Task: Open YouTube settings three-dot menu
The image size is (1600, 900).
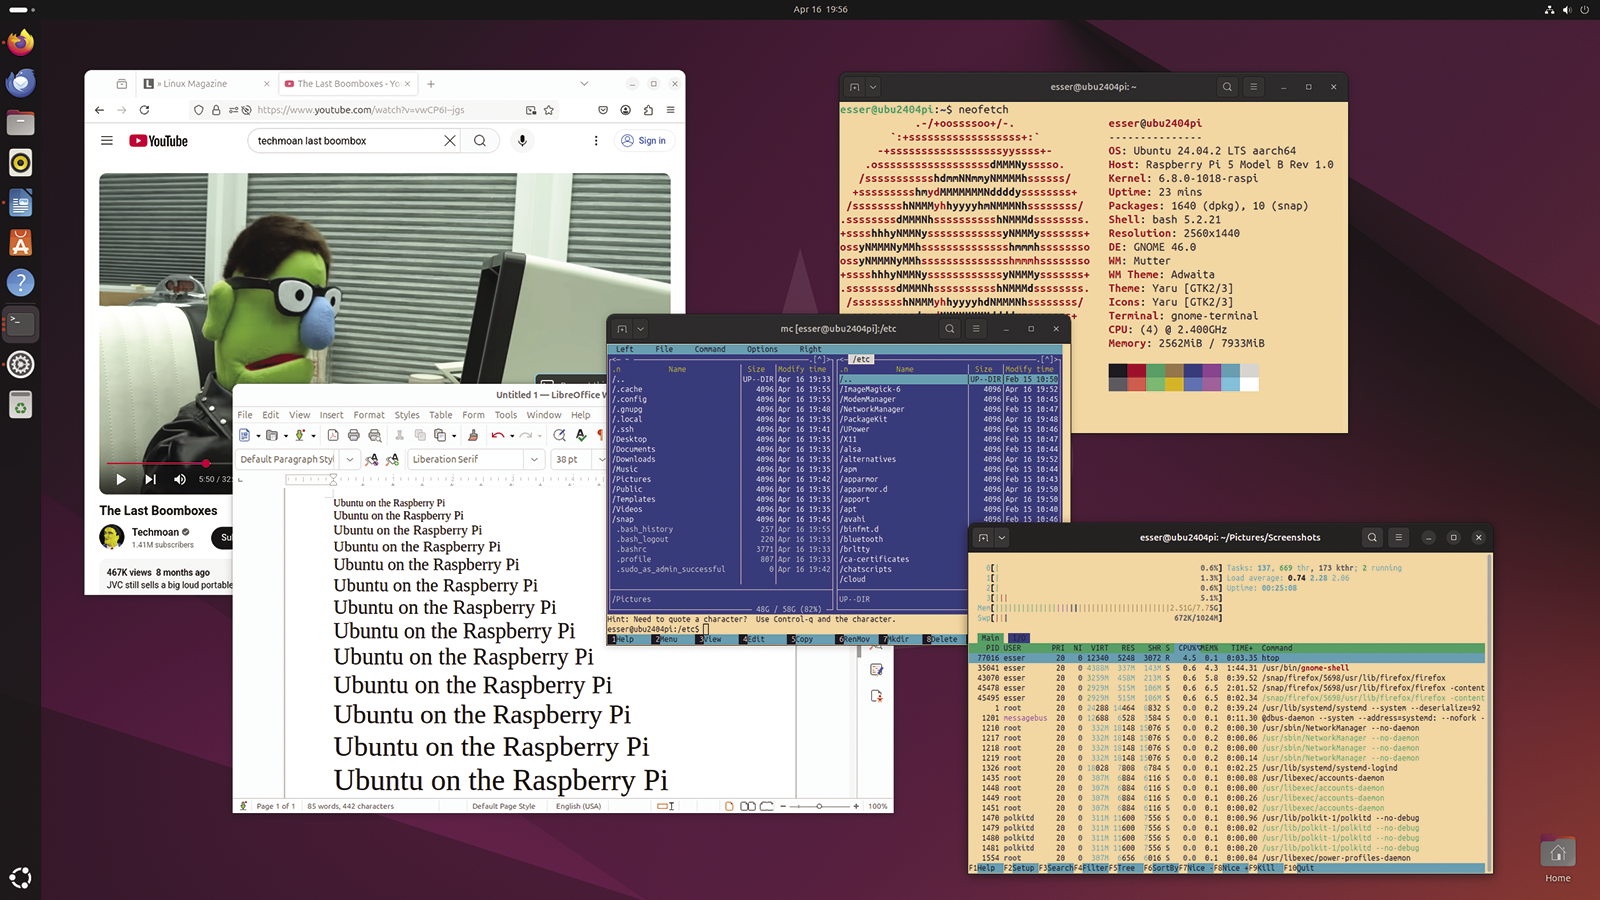Action: (x=596, y=141)
